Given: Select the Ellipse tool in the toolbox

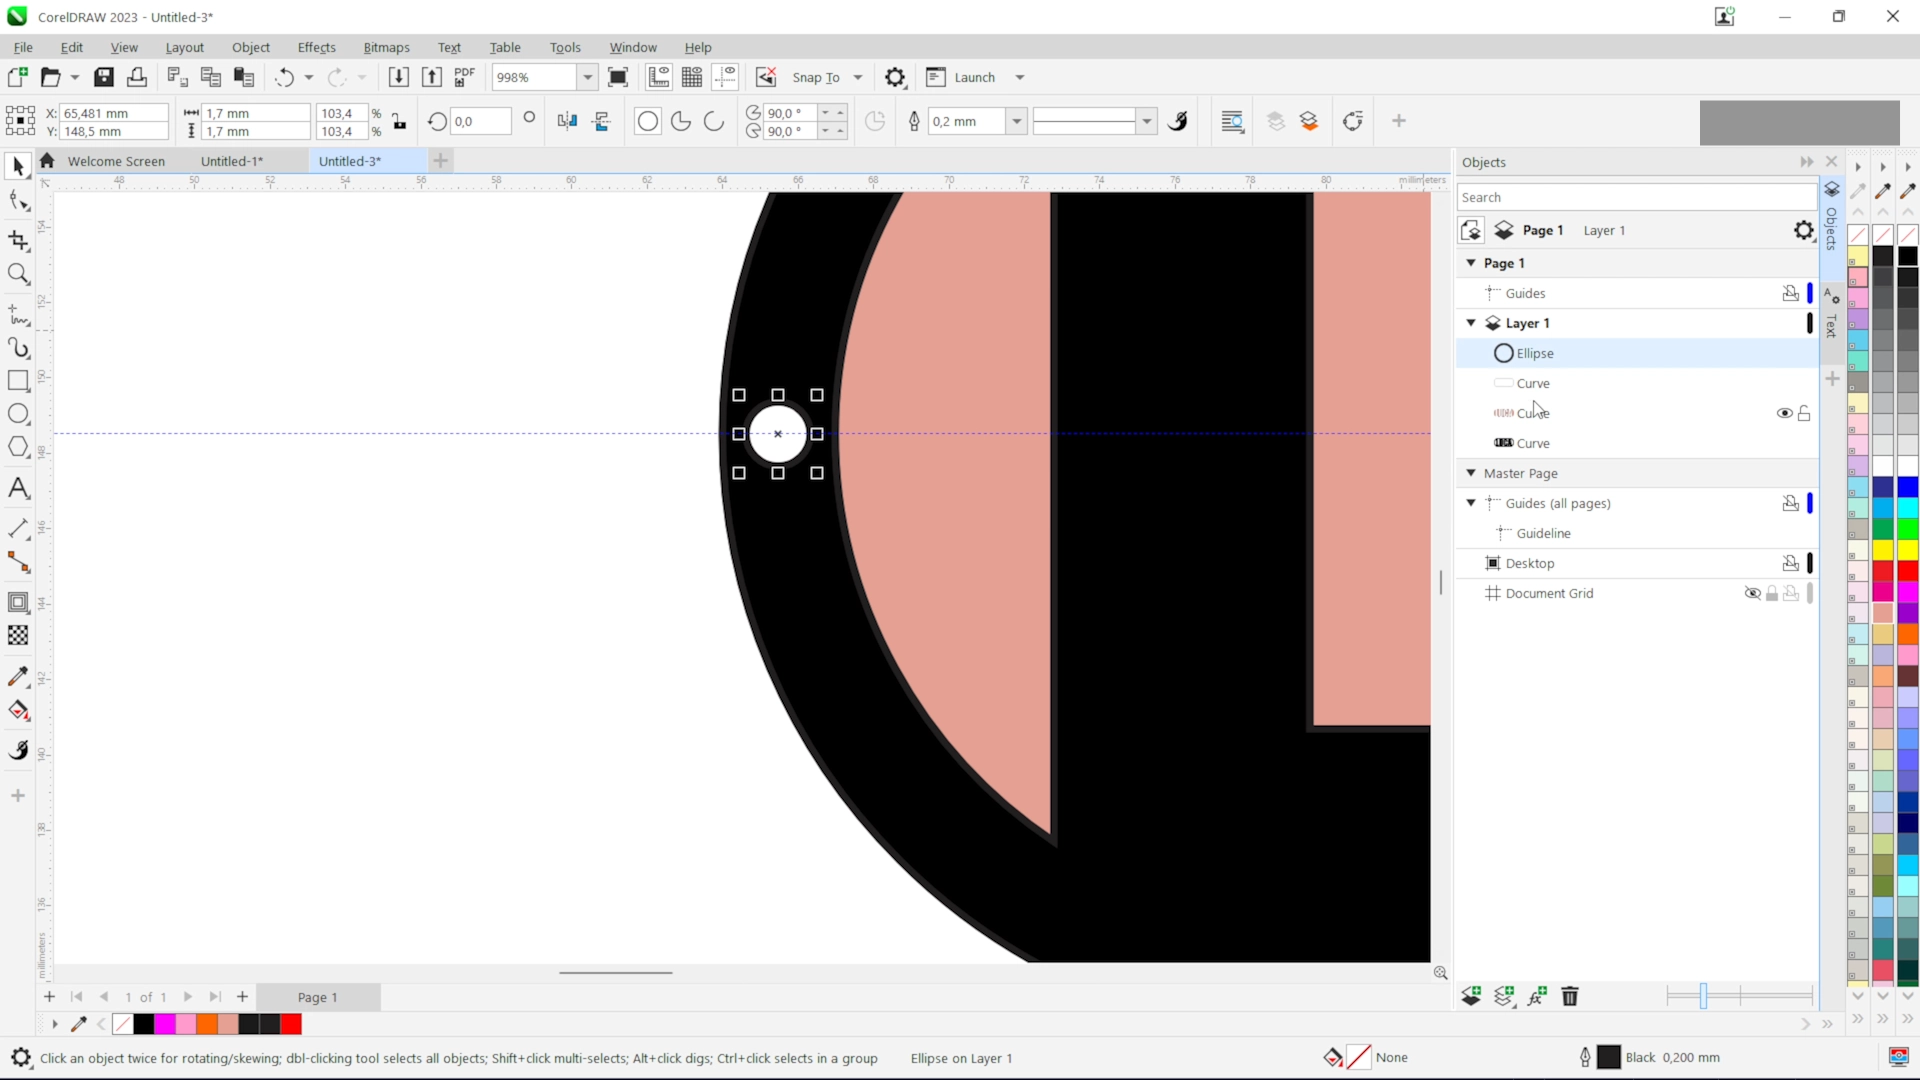Looking at the screenshot, I should tap(18, 414).
